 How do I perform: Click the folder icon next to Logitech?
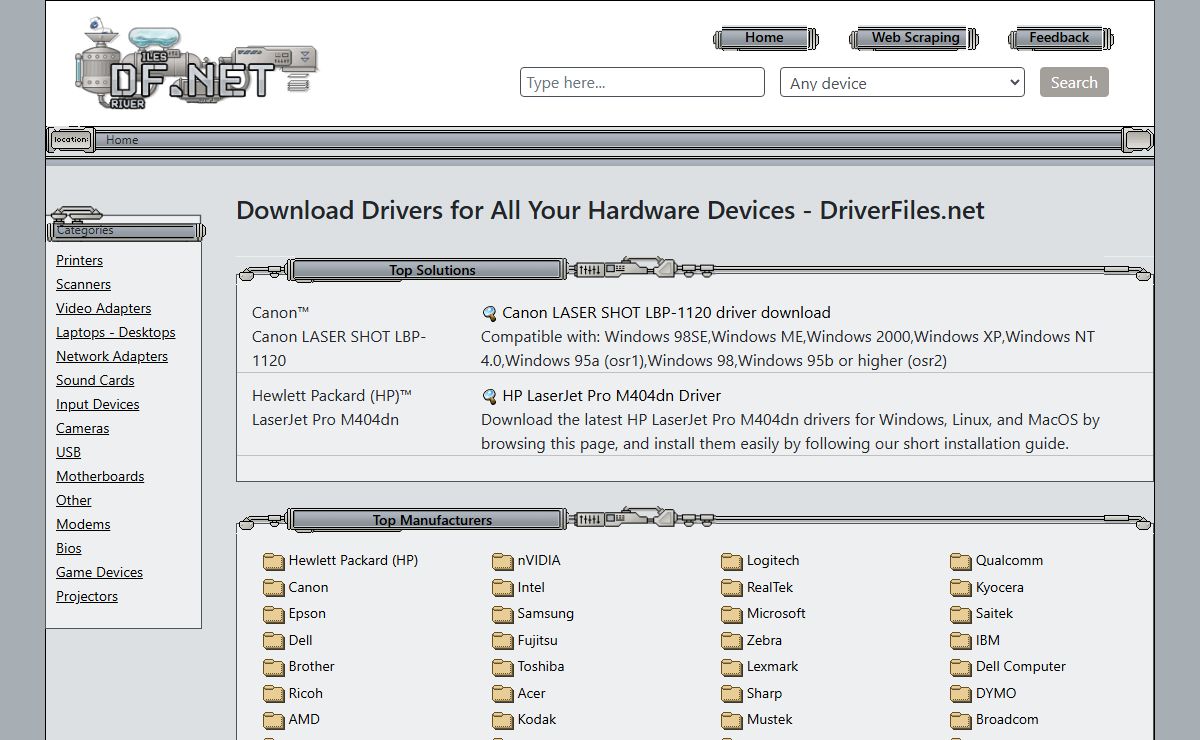click(732, 561)
